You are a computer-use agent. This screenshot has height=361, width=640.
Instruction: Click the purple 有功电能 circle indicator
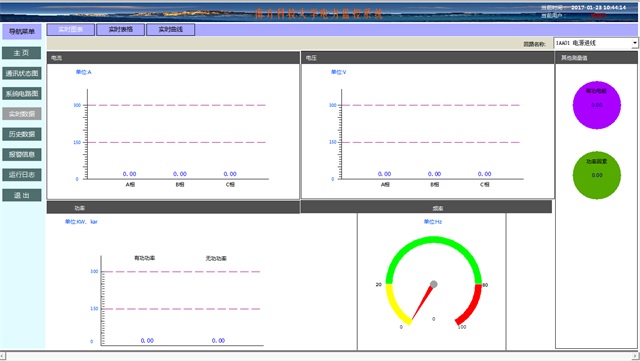(596, 105)
